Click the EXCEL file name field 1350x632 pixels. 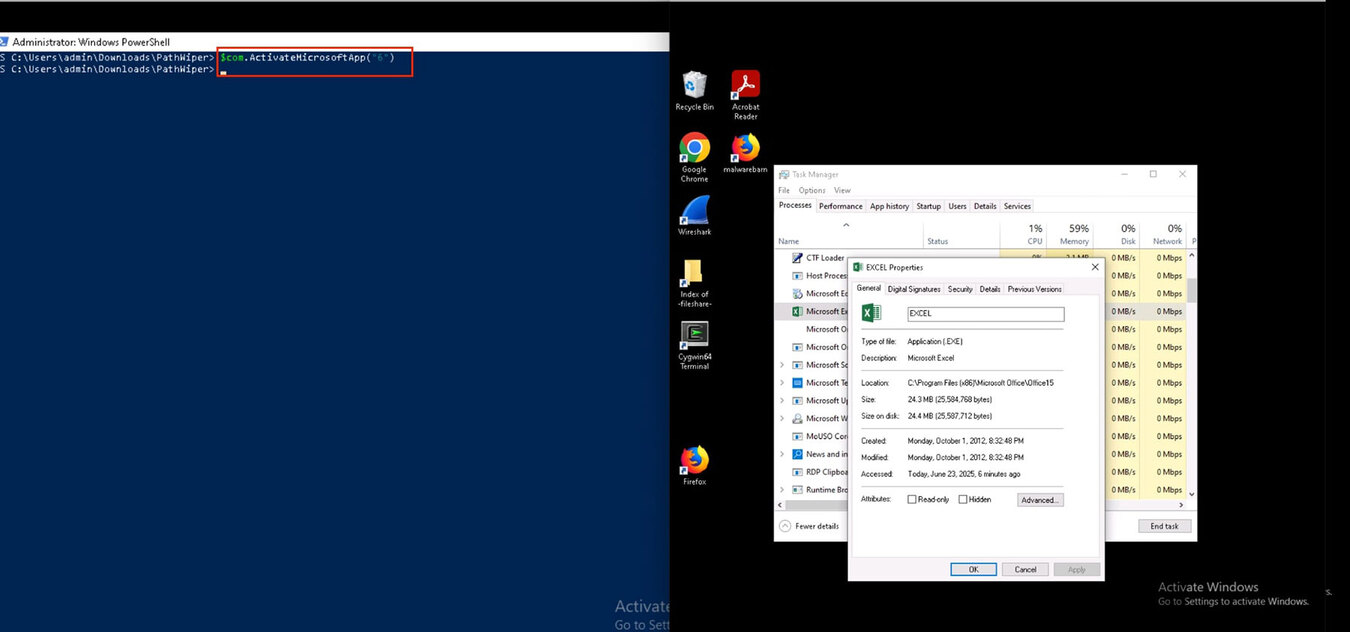coord(985,314)
